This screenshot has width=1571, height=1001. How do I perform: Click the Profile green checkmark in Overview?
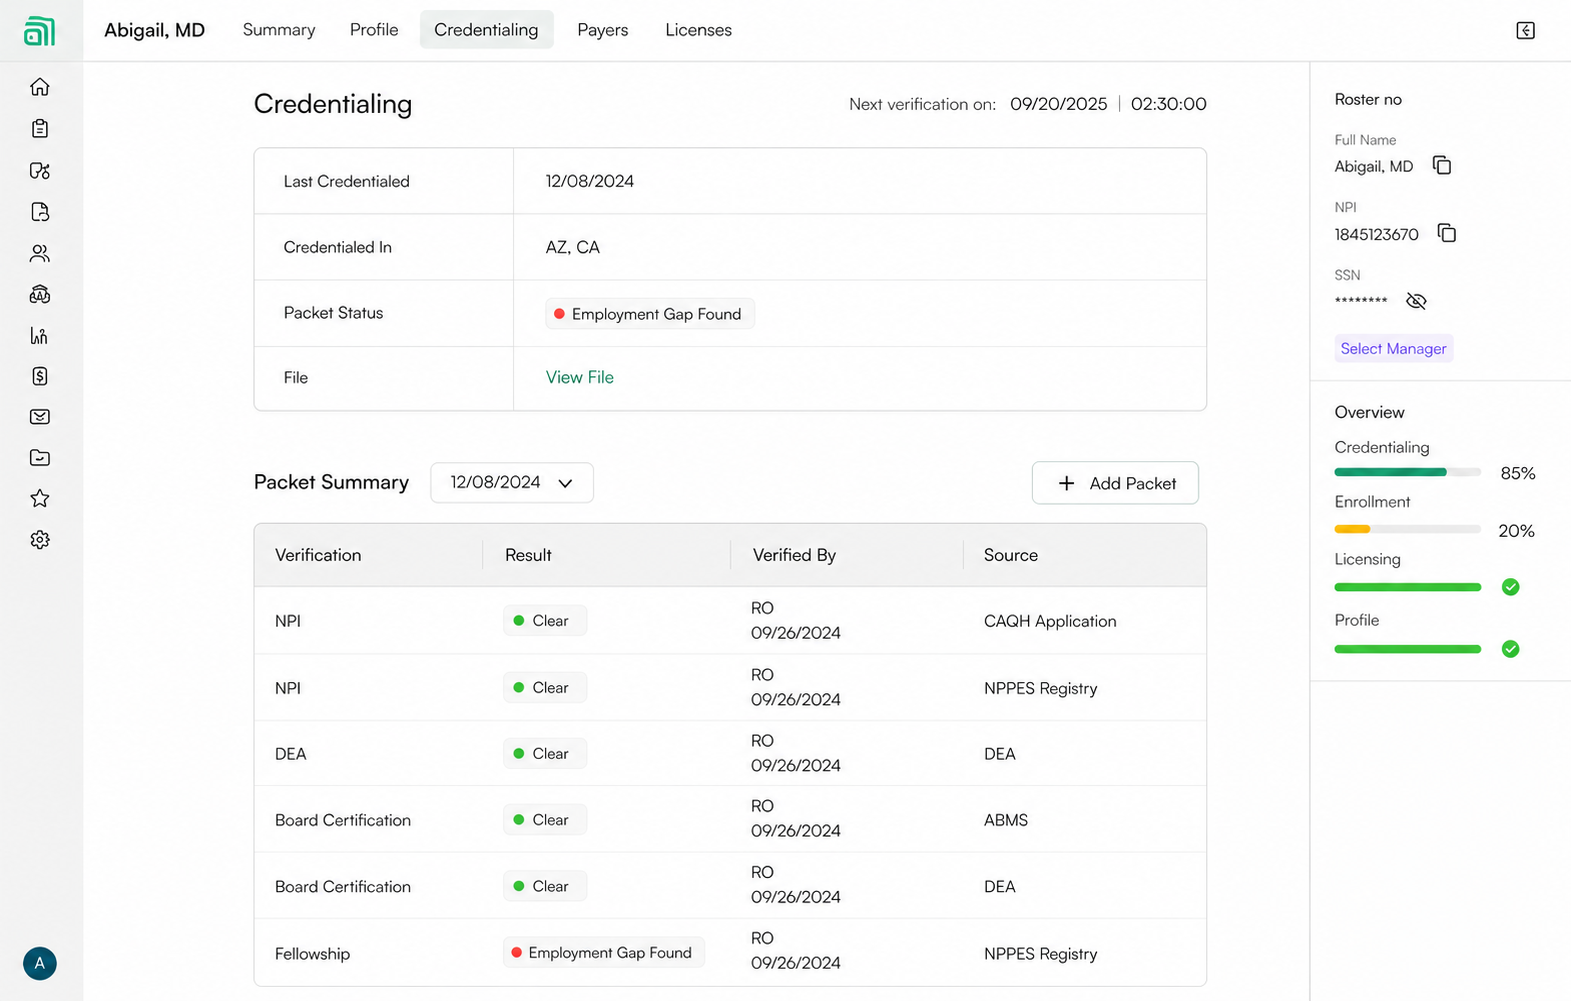[x=1510, y=649]
